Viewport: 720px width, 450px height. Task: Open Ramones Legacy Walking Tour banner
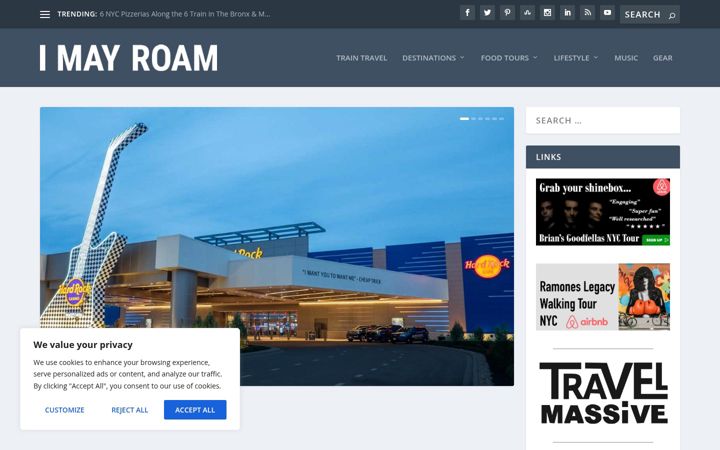coord(602,297)
